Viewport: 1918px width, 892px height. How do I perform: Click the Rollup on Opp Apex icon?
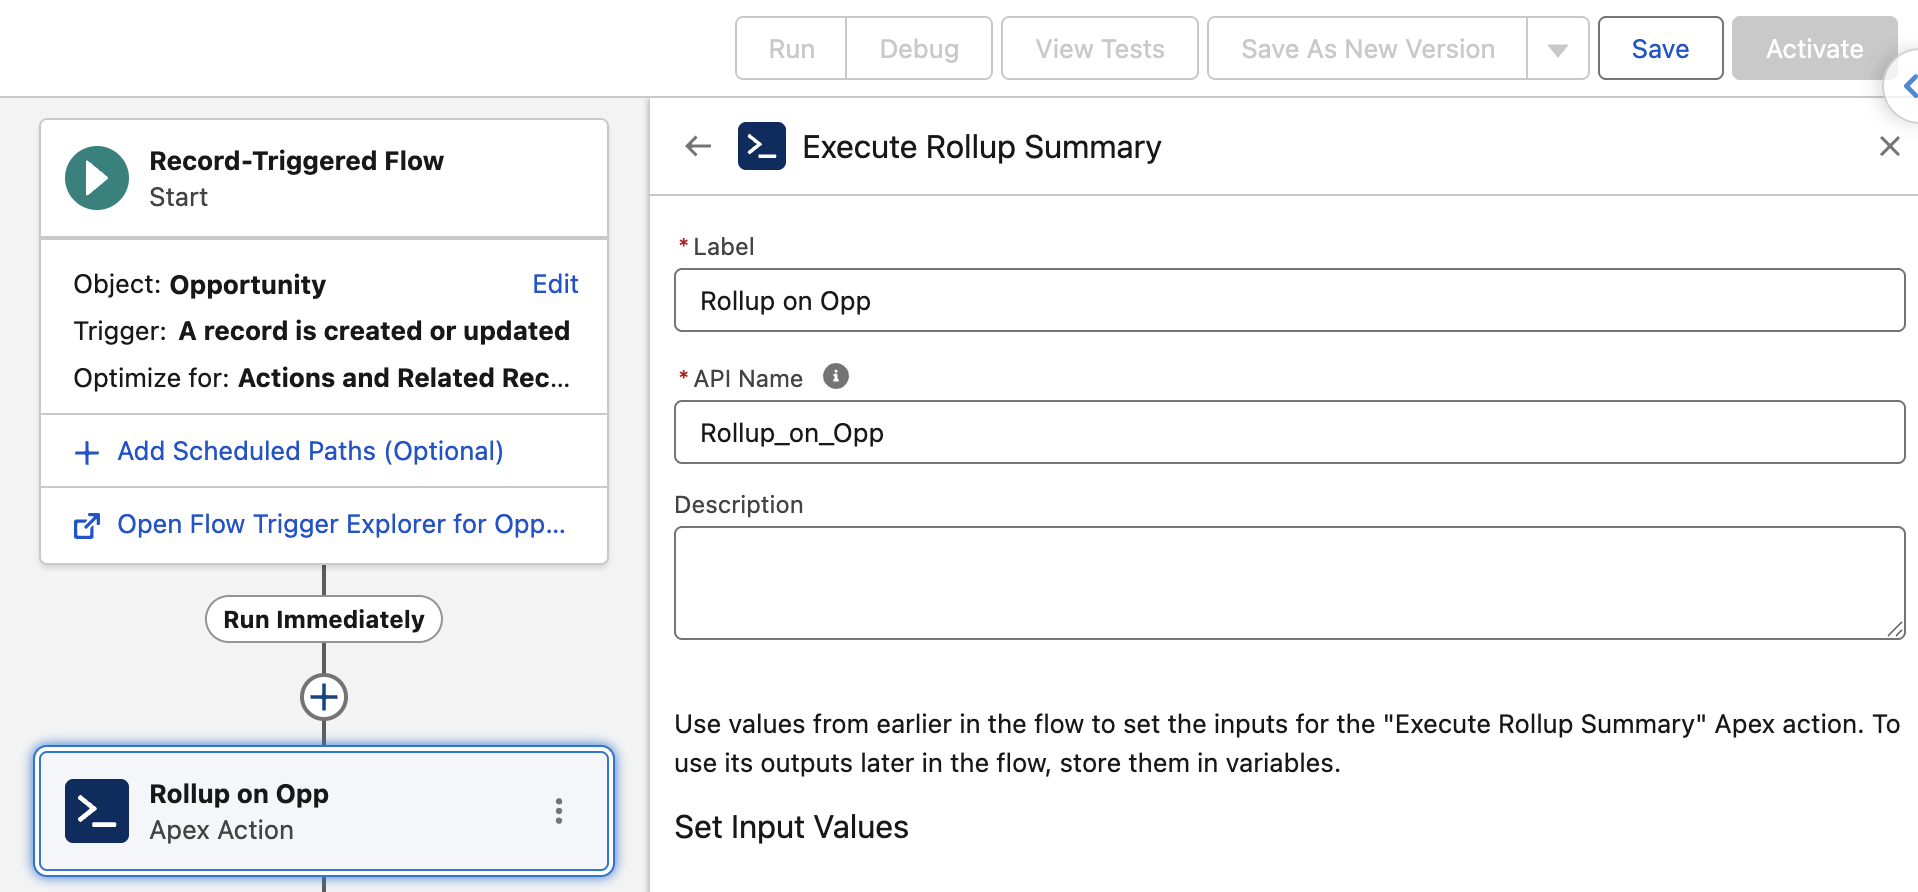click(97, 811)
